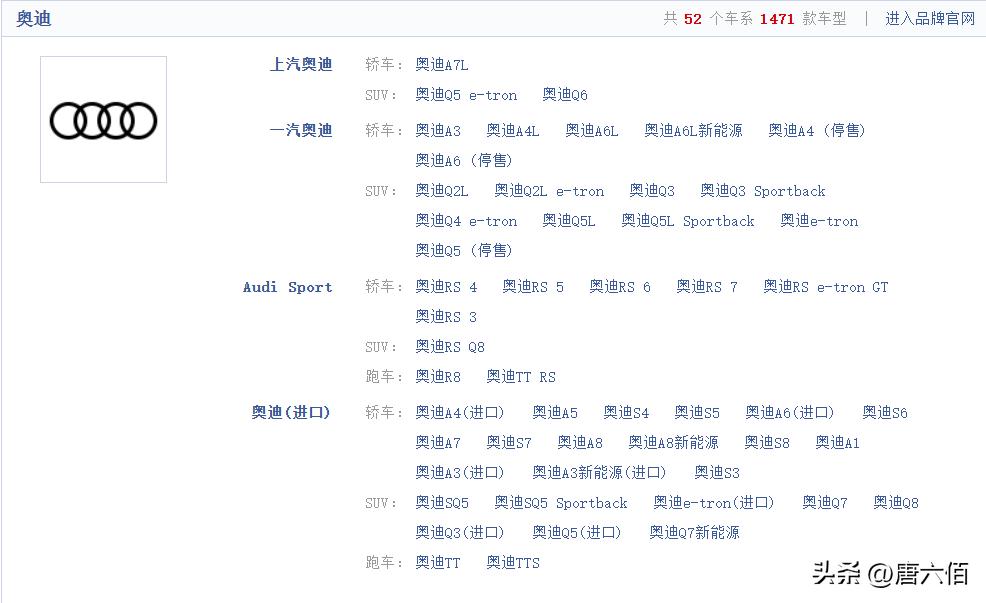986x603 pixels.
Task: Click the Audi Sport section label
Action: point(288,287)
